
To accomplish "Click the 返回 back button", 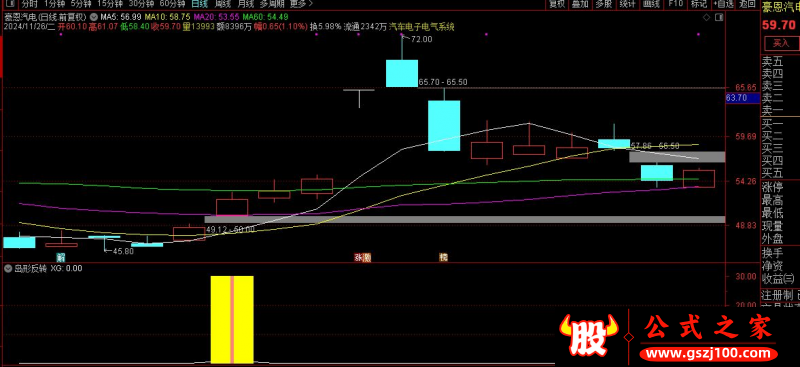I will pyautogui.click(x=747, y=4).
